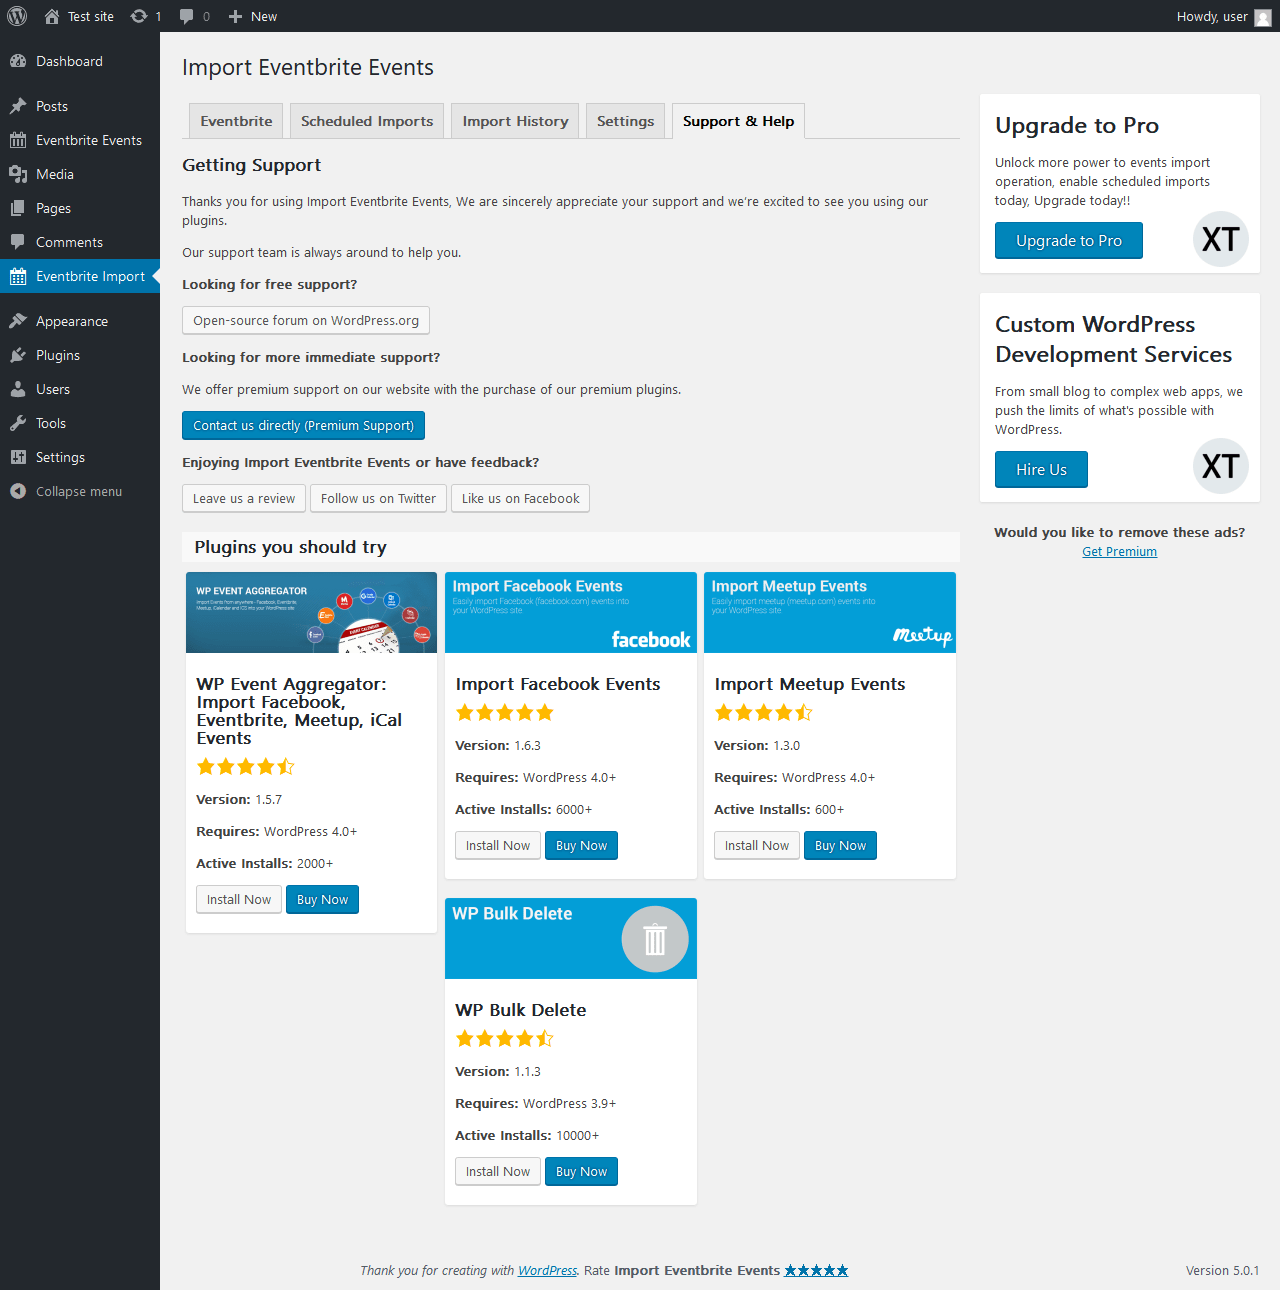
Task: Click Like us on Facebook button
Action: pyautogui.click(x=520, y=498)
